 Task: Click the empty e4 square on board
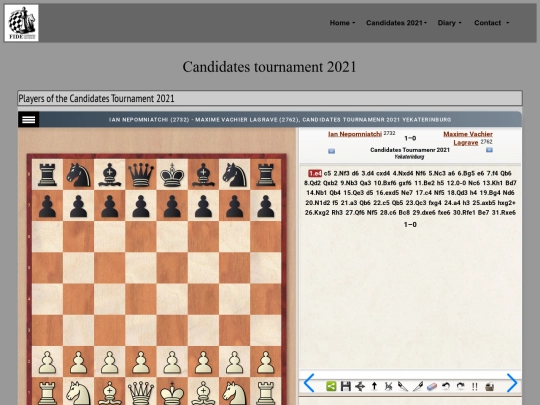coord(172,299)
